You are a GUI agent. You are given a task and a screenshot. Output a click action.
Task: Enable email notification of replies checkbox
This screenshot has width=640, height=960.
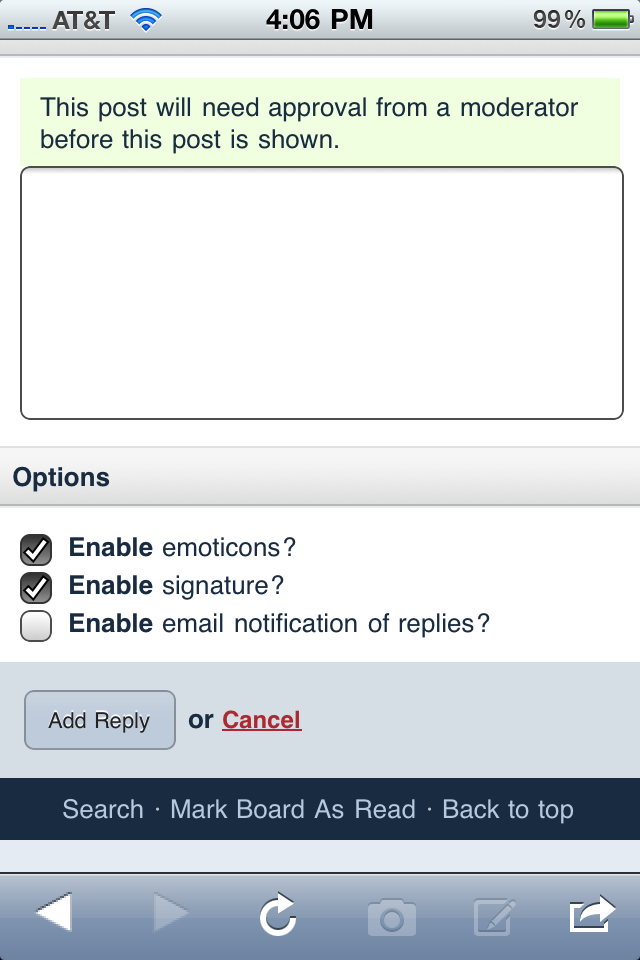(36, 625)
